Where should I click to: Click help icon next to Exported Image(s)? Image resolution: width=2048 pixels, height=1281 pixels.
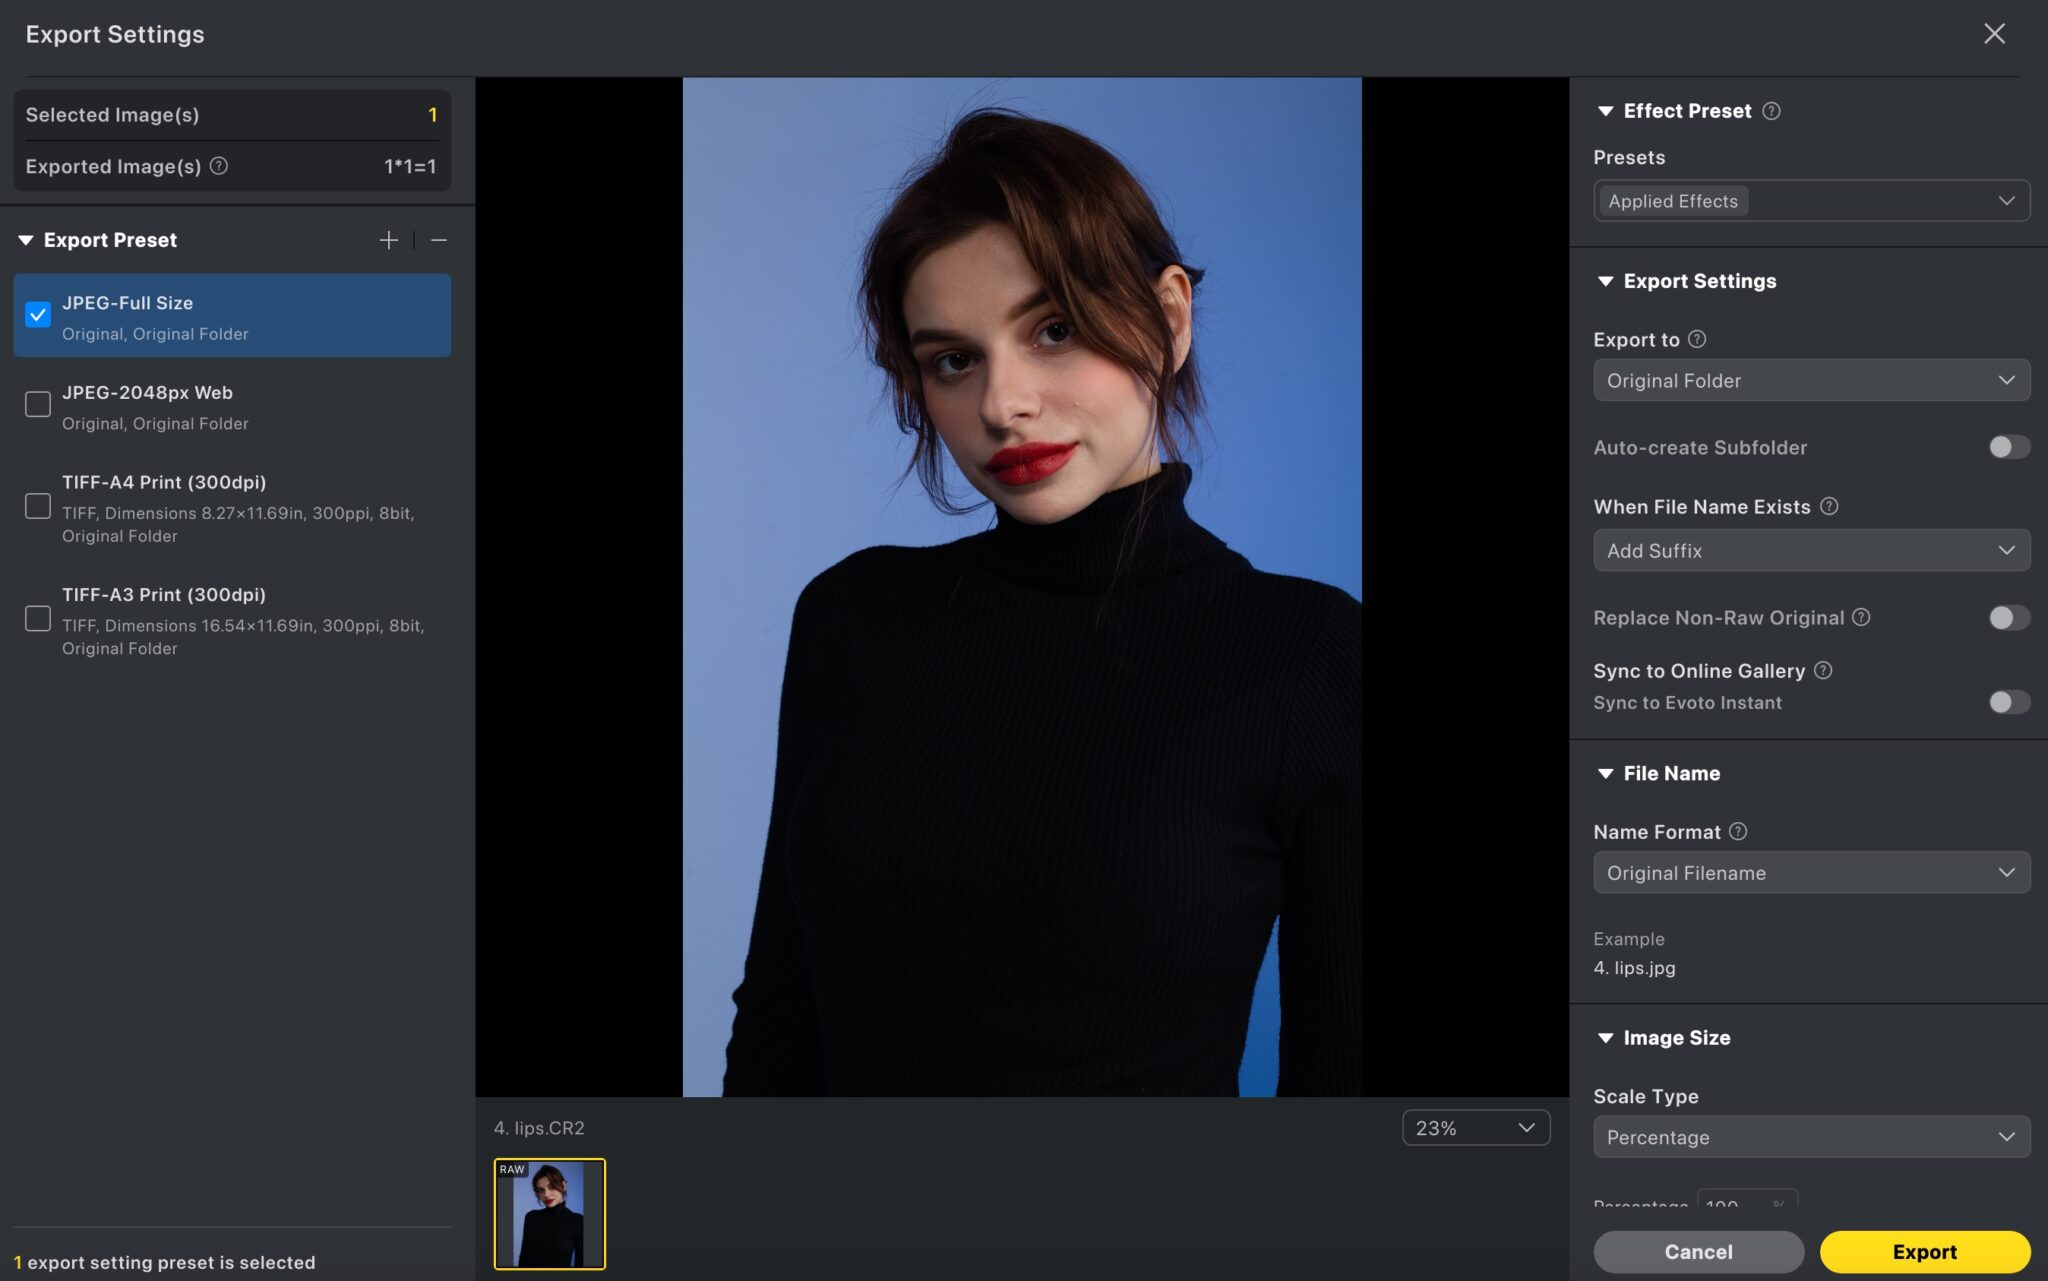(x=219, y=166)
